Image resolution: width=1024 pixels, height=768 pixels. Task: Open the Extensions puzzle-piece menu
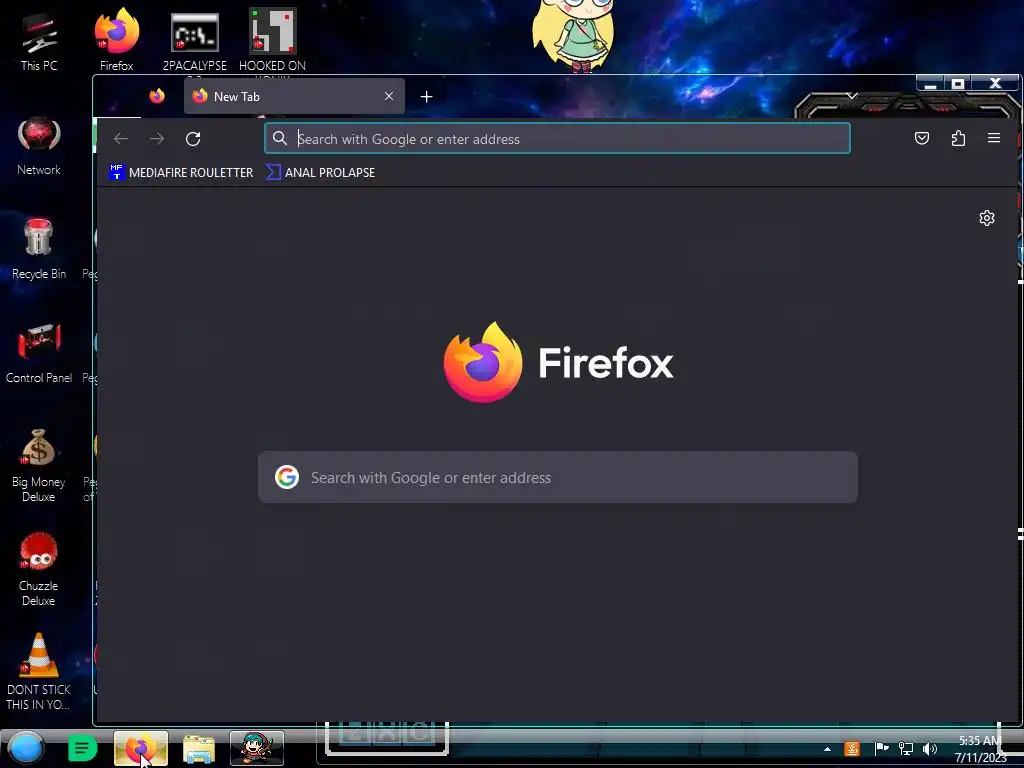coord(958,138)
